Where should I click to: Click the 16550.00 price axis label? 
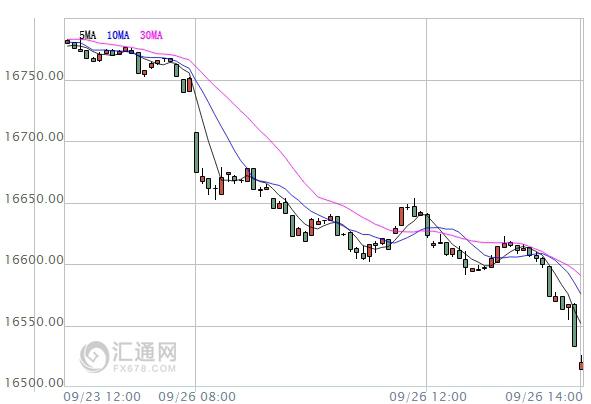tap(34, 321)
